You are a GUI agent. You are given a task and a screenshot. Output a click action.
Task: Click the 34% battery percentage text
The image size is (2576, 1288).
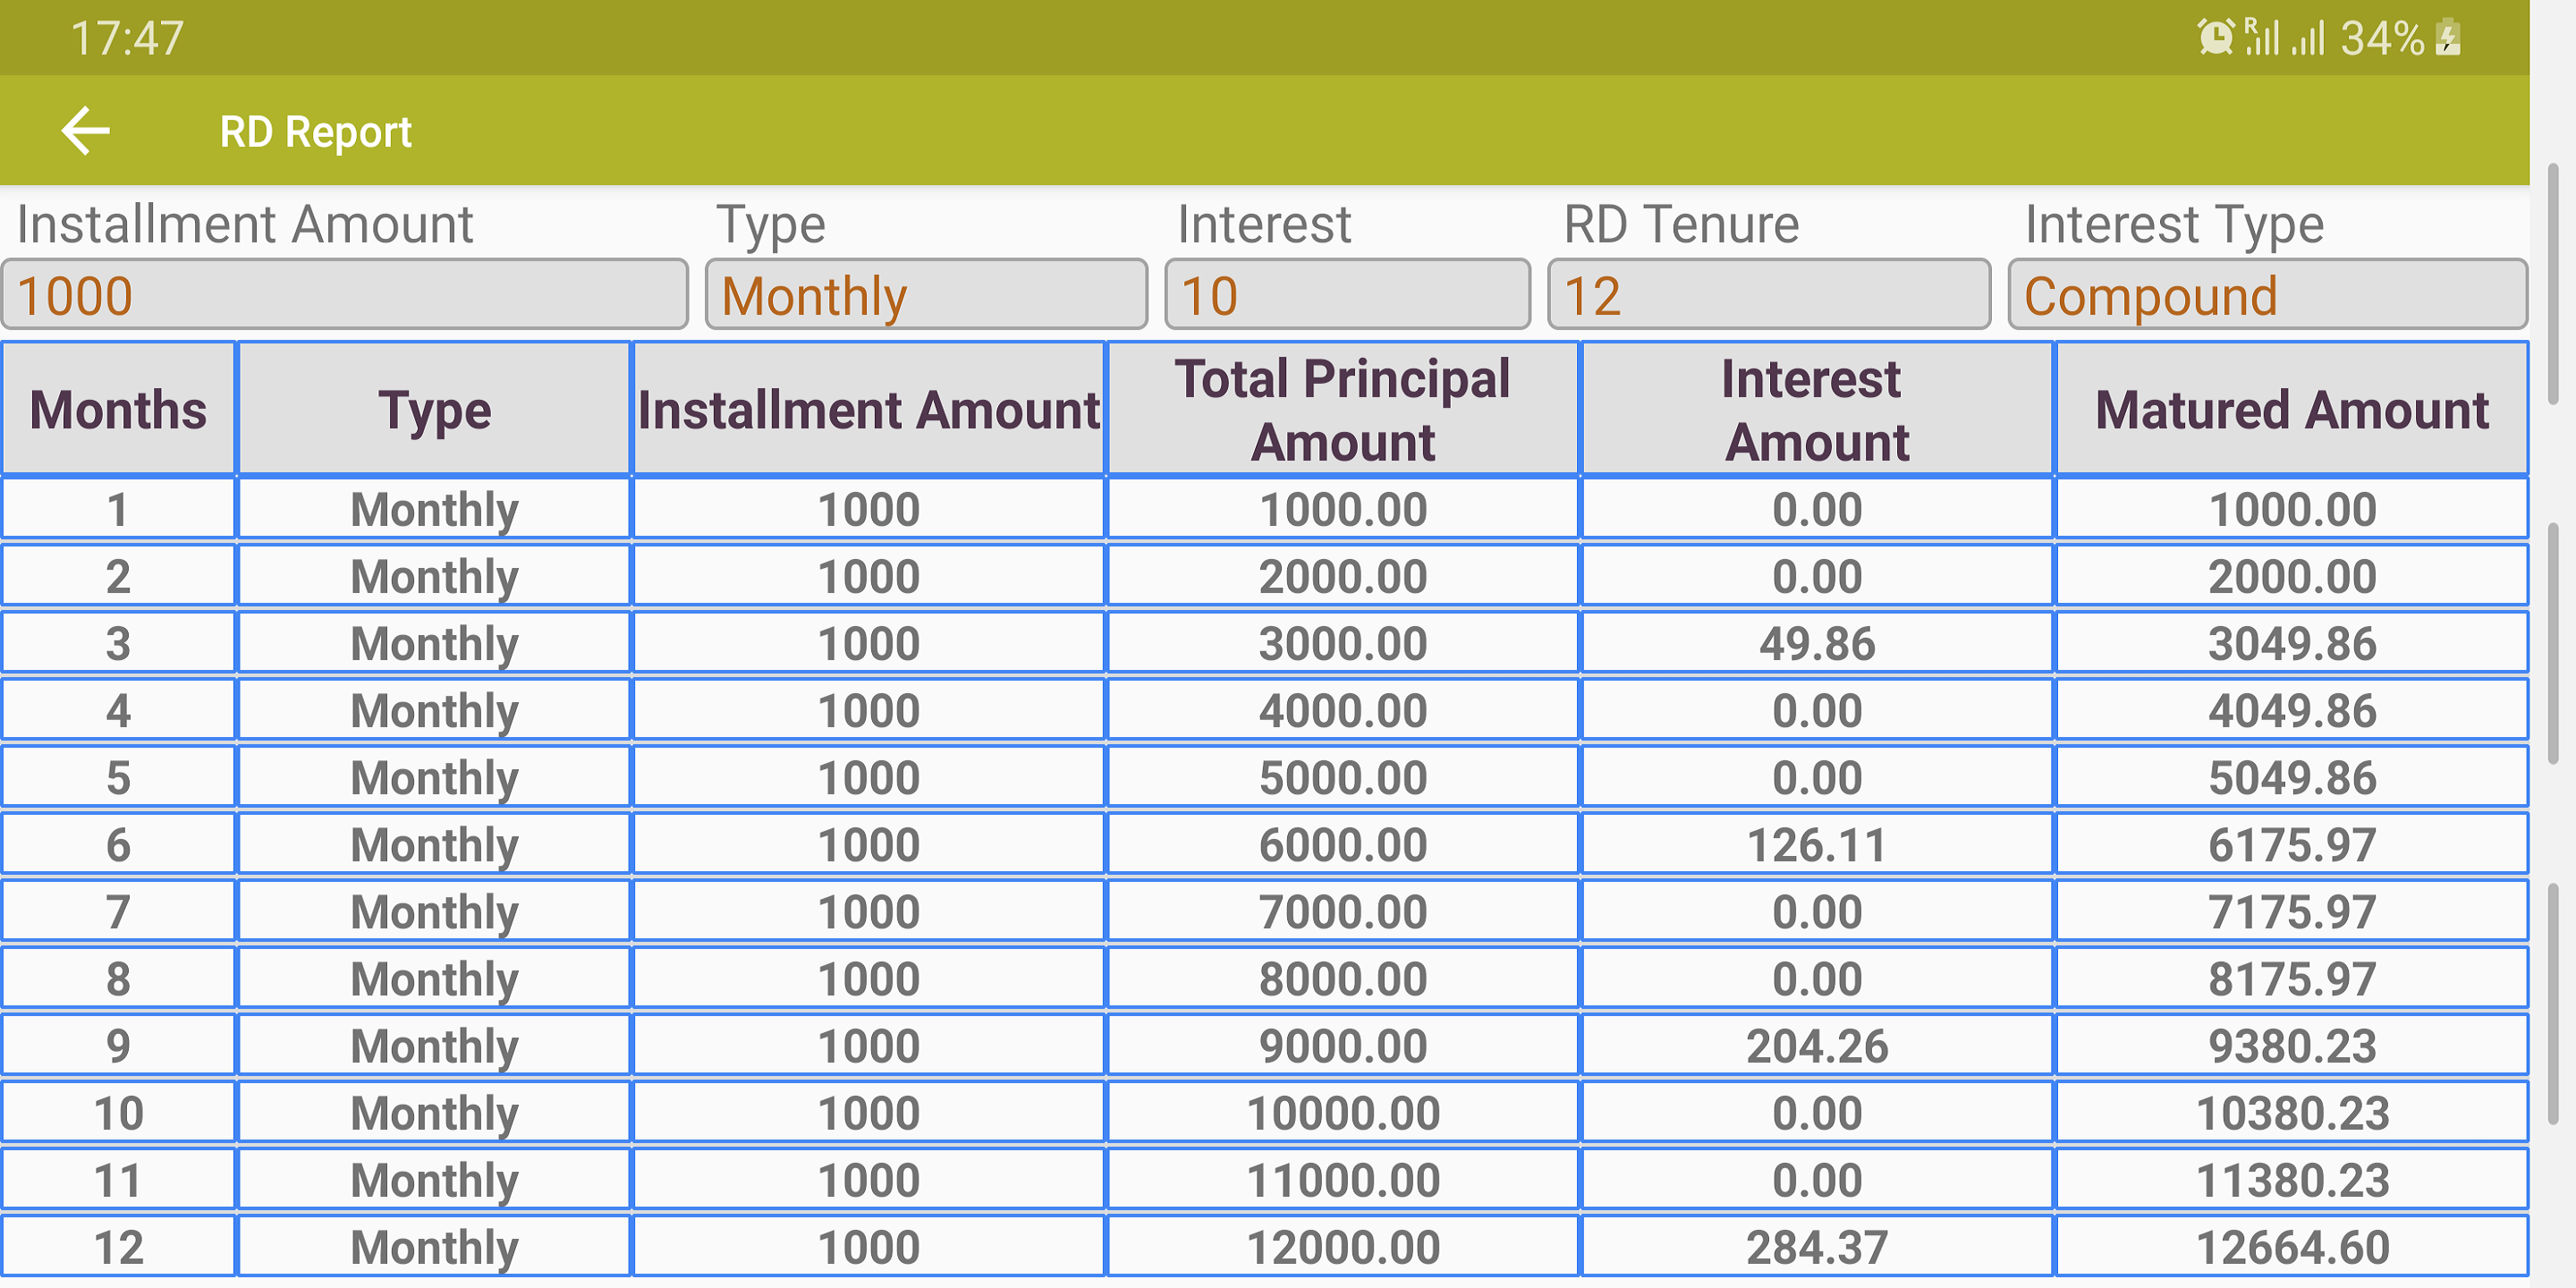tap(2382, 39)
